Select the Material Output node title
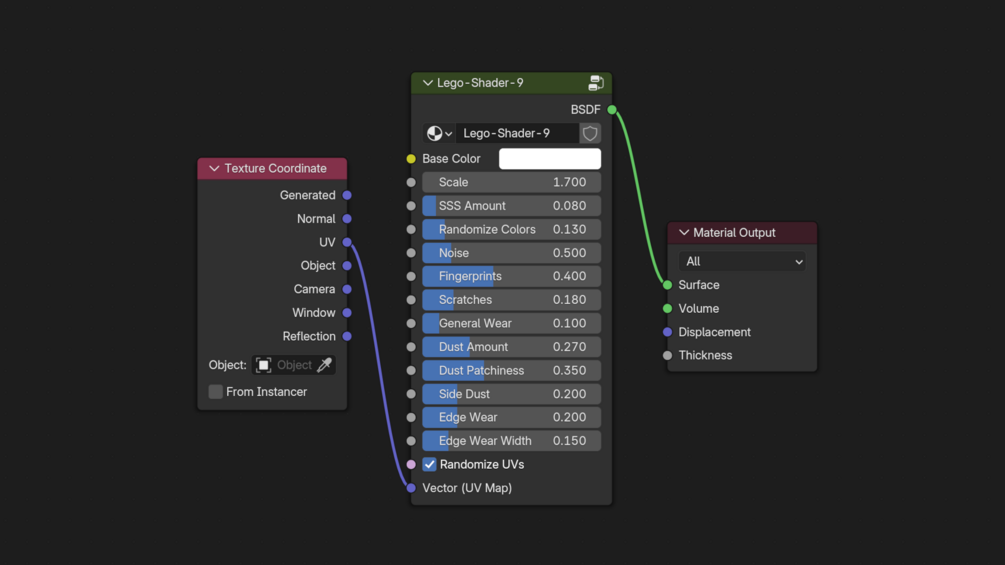 734,233
